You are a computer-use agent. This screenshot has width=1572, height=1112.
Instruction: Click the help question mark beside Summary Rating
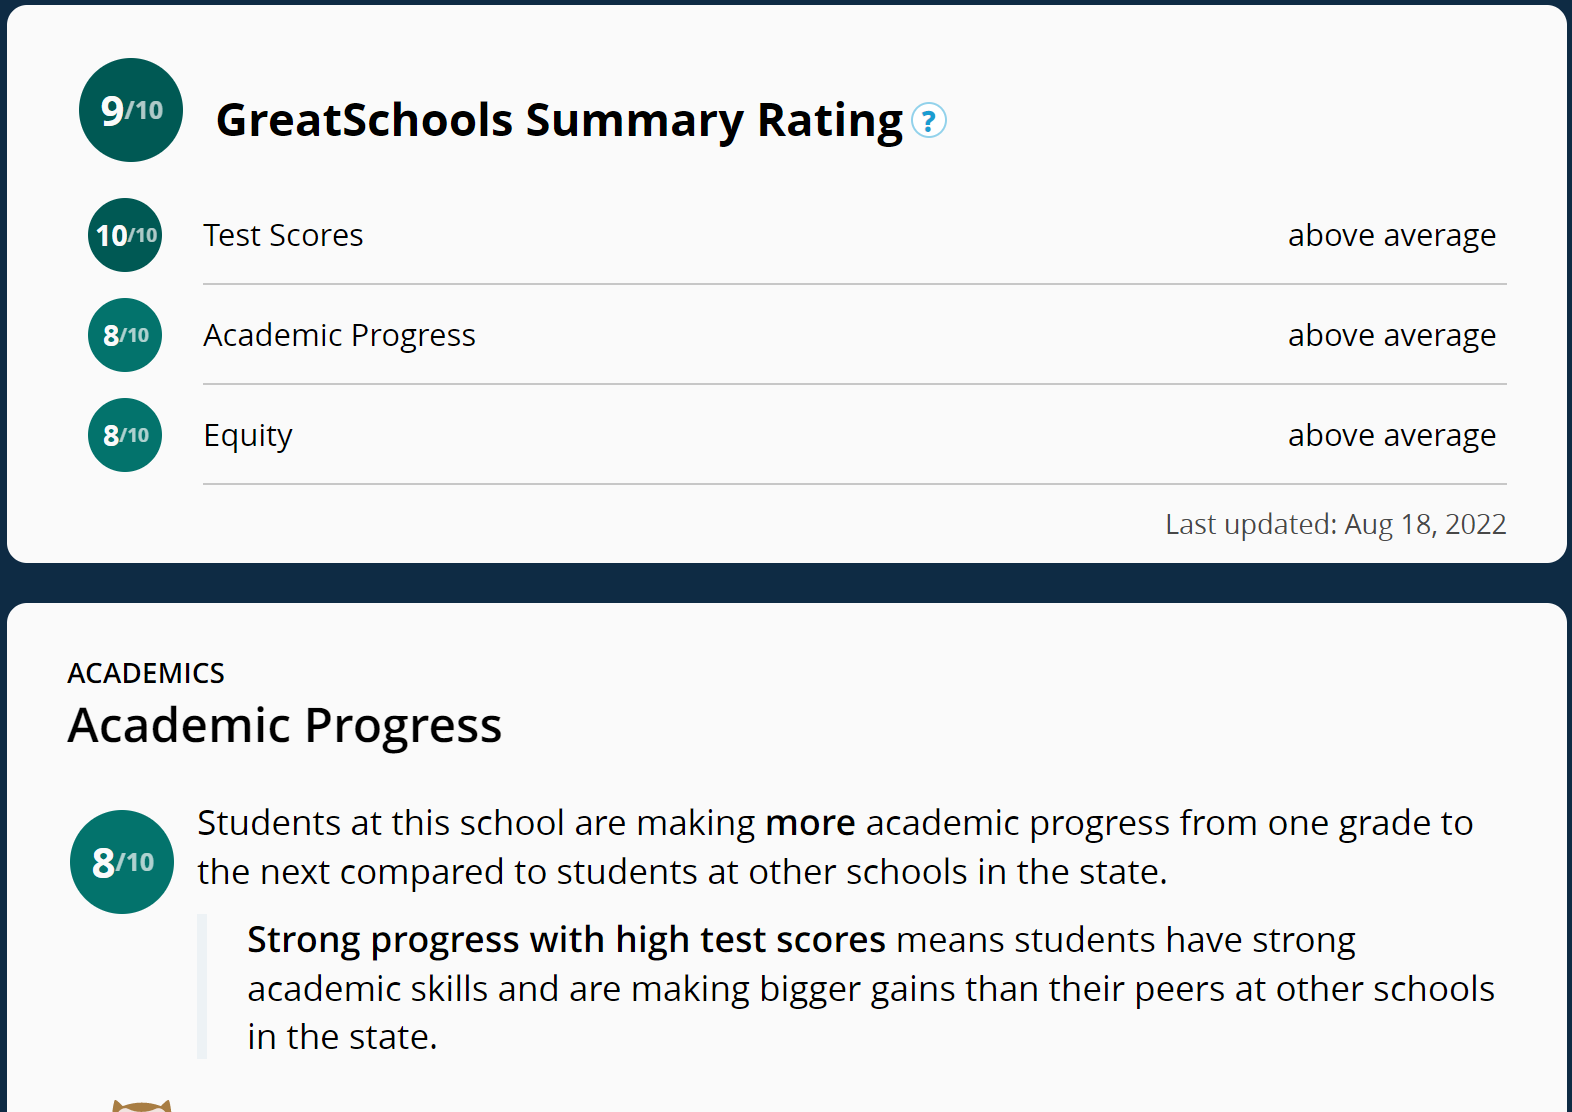click(x=929, y=121)
